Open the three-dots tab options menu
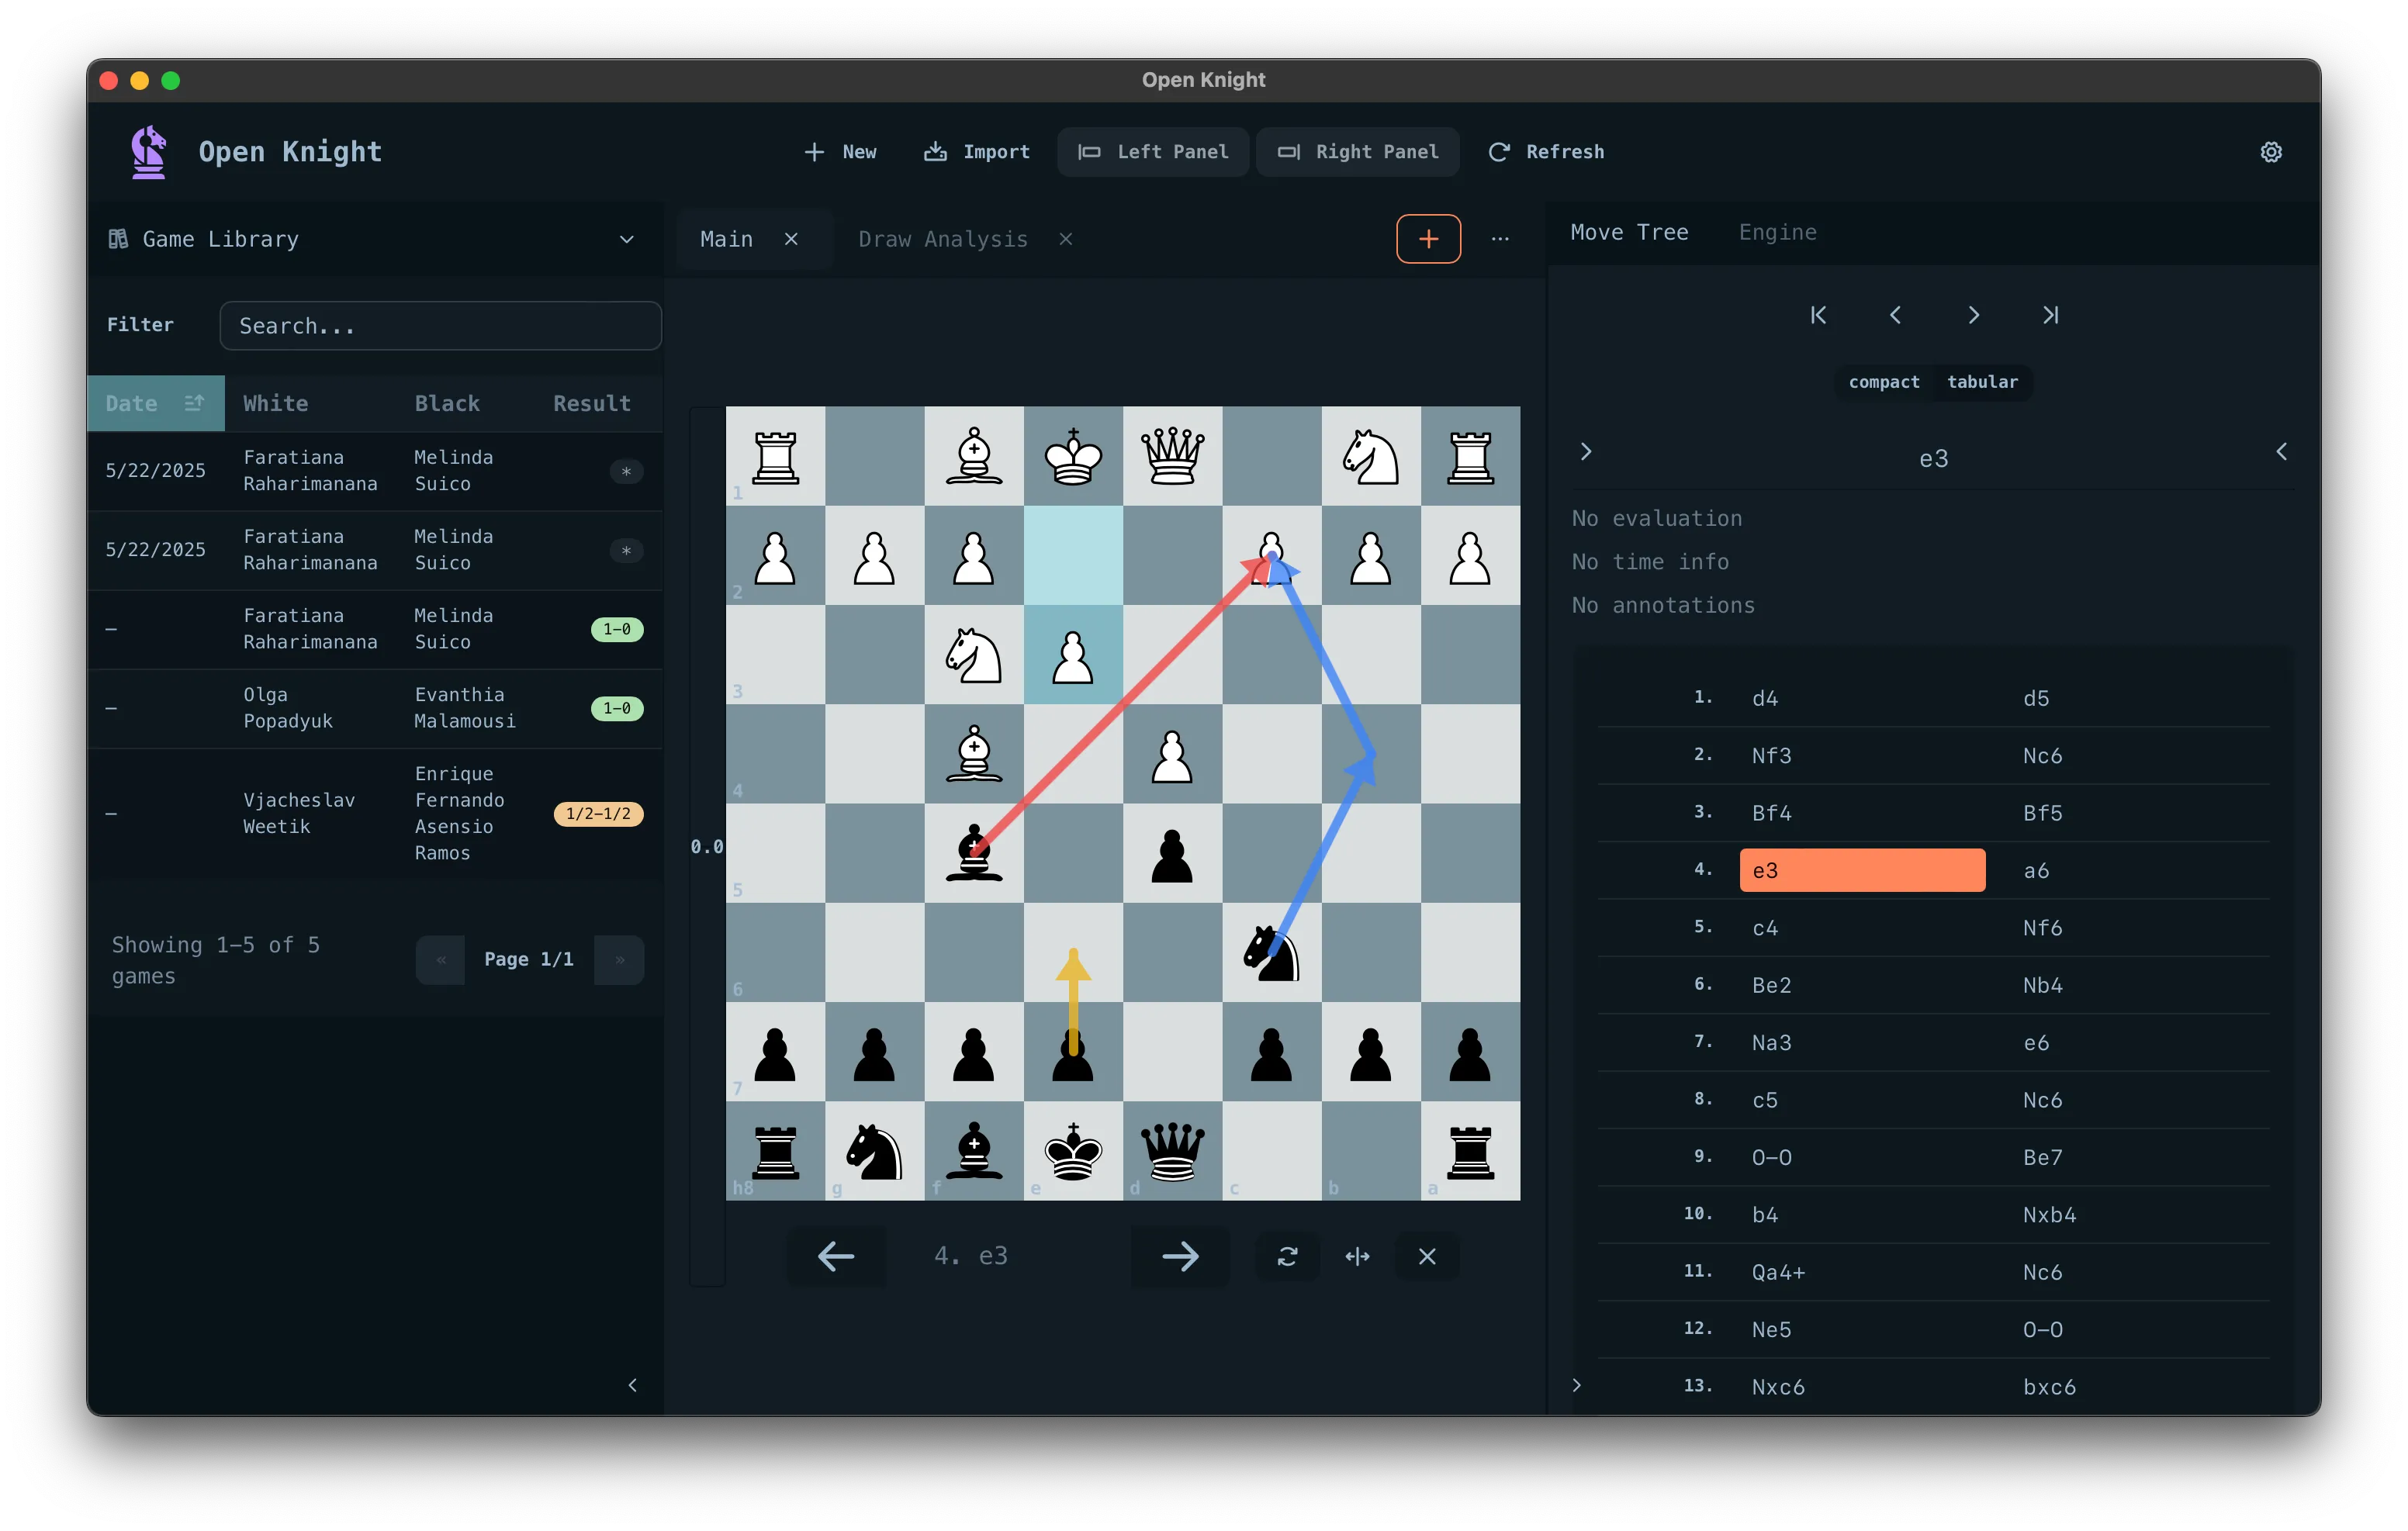This screenshot has width=2408, height=1531. (x=1500, y=239)
